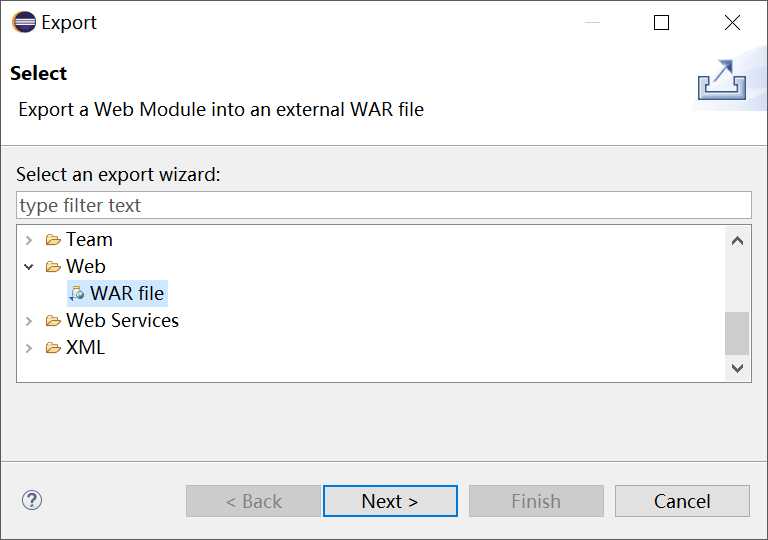
Task: Collapse the Web category
Action: (29, 267)
